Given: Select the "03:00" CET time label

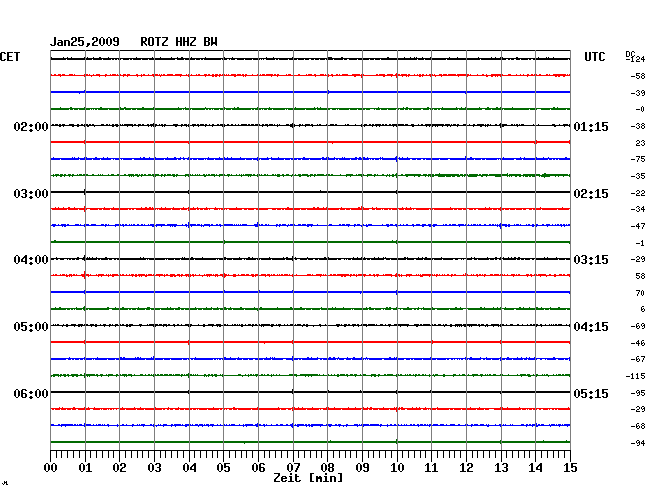Looking at the screenshot, I should 31,194.
